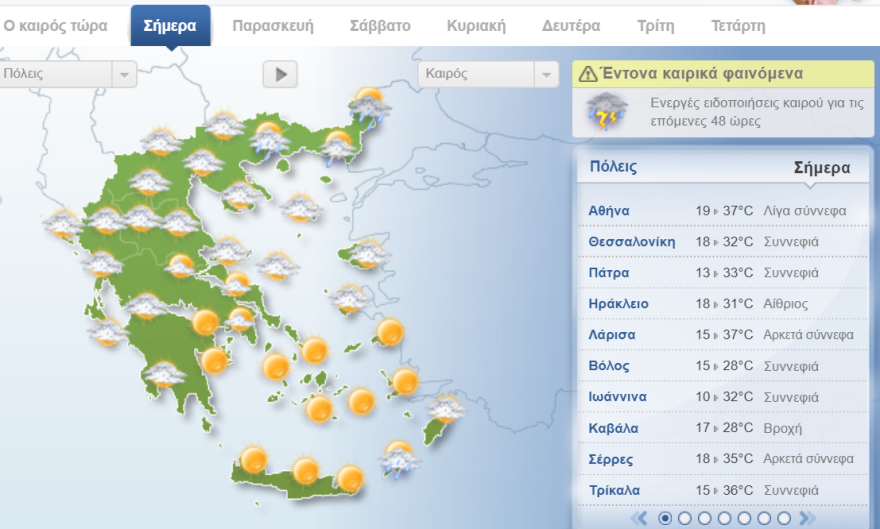Screen dimensions: 880x529
Task: Open the Θεσσαλονίκη city forecast link
Action: point(632,242)
